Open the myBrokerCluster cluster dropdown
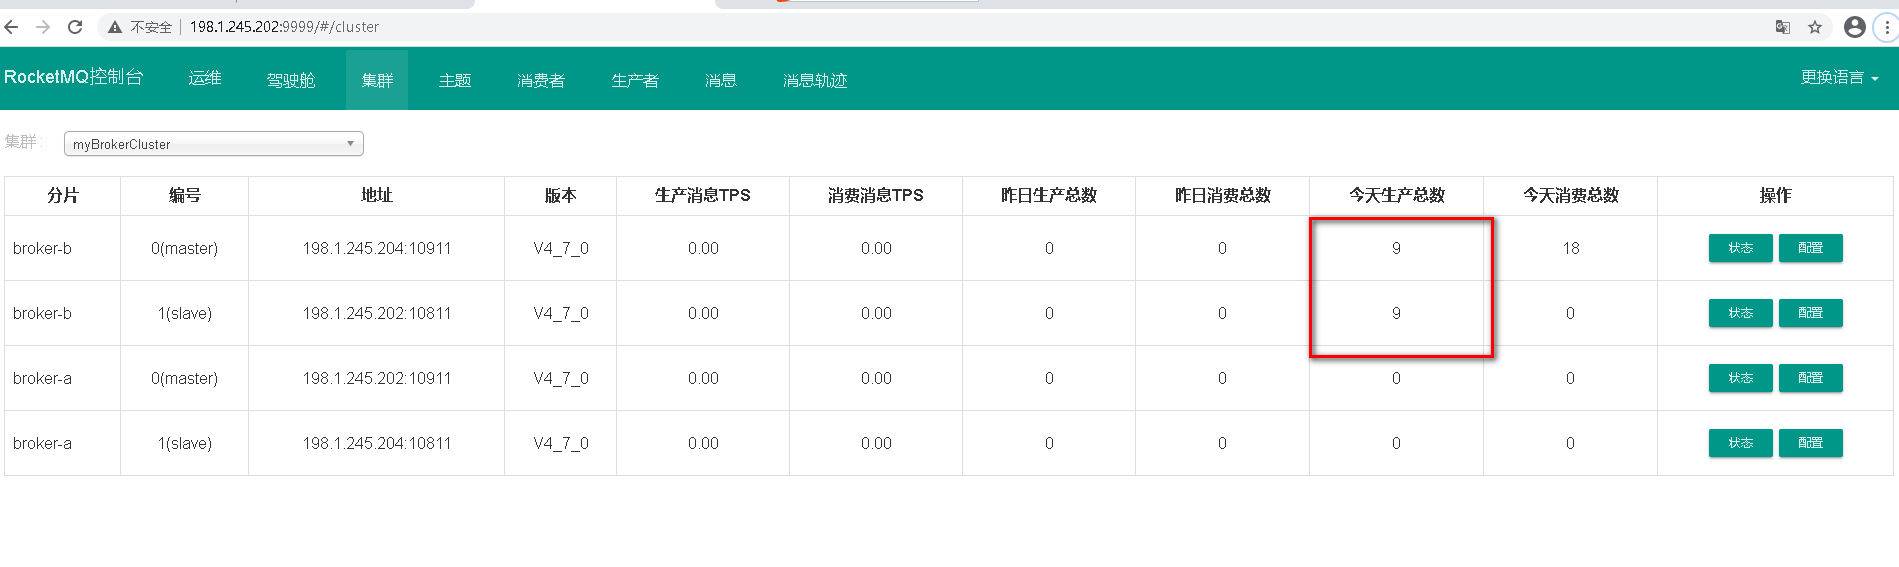Screen dimensions: 1899x567 point(214,144)
